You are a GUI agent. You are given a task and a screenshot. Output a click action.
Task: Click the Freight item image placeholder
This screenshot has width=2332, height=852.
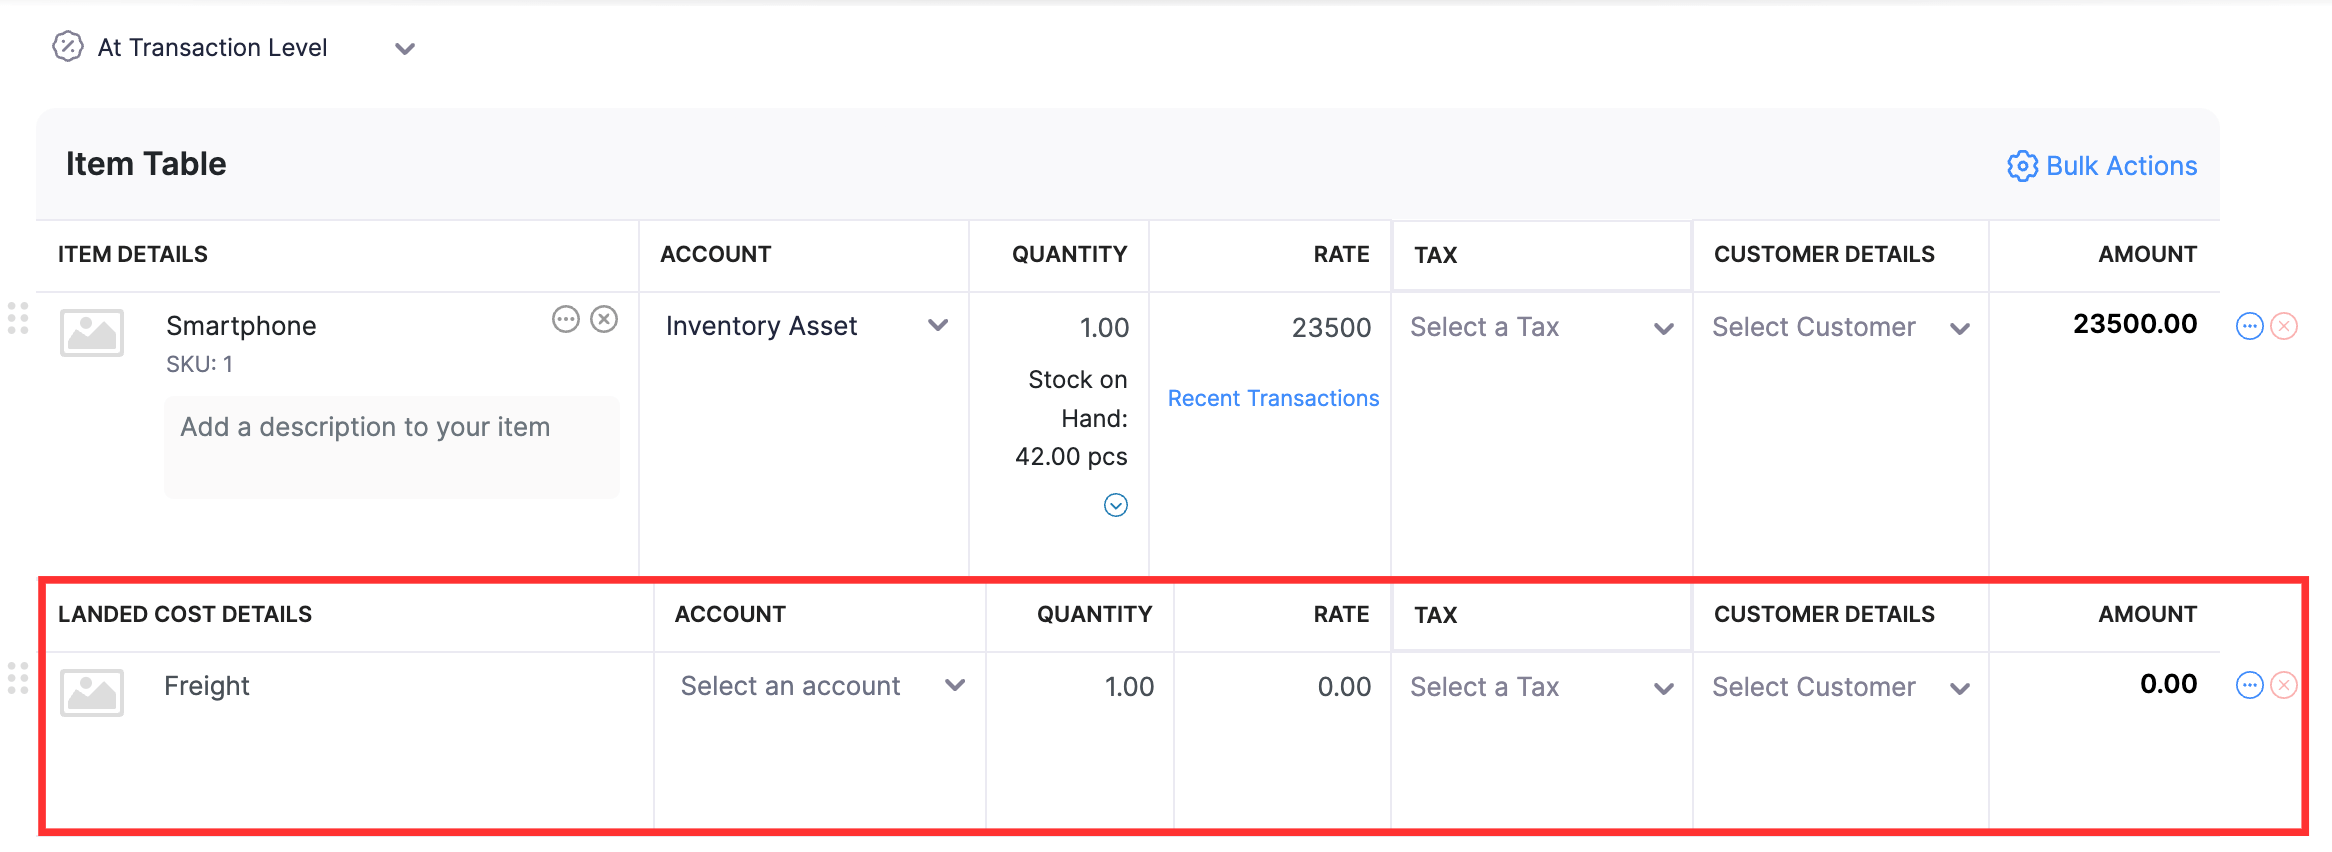tap(92, 693)
